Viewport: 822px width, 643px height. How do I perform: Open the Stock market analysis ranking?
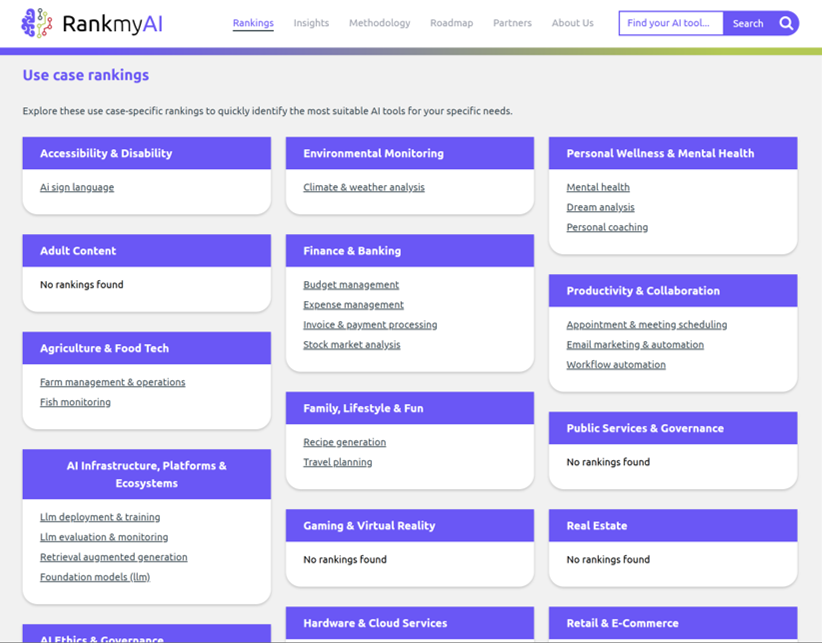coord(352,344)
